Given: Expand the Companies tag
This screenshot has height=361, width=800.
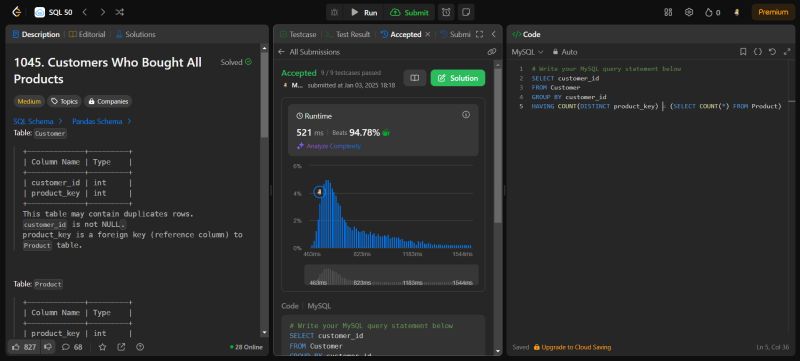Looking at the screenshot, I should point(108,101).
